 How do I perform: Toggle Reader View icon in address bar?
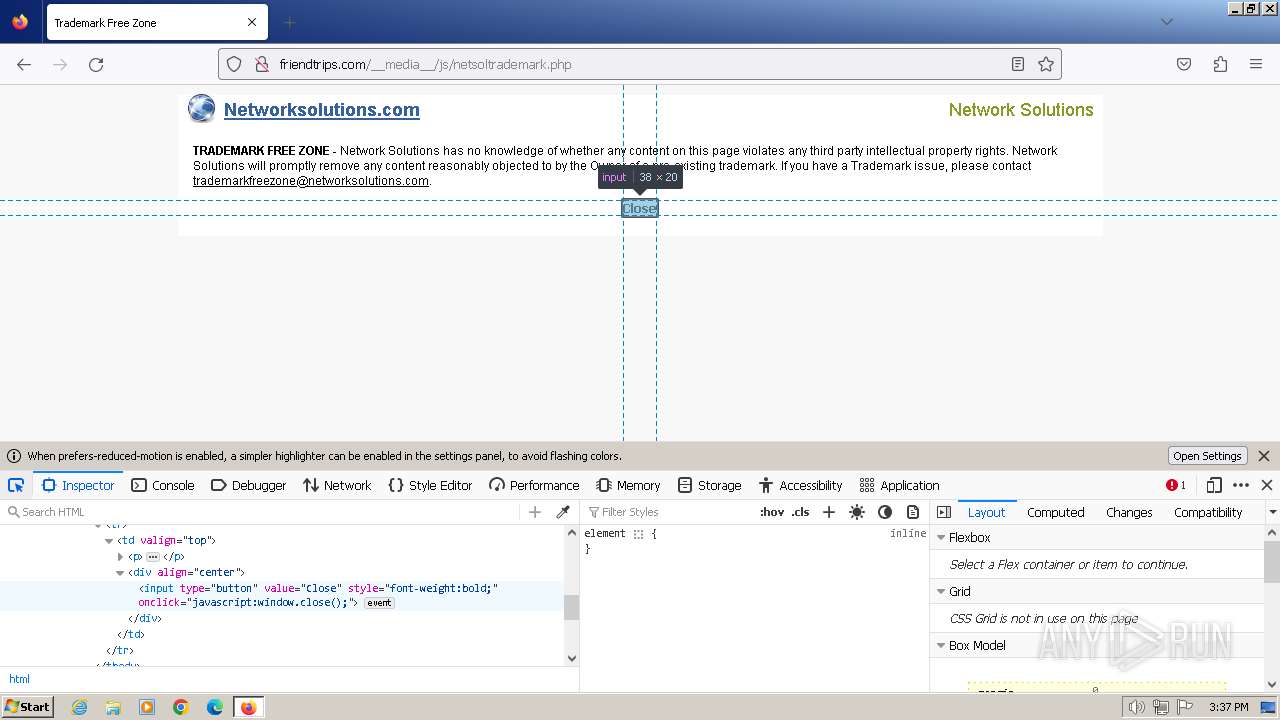coord(1018,64)
